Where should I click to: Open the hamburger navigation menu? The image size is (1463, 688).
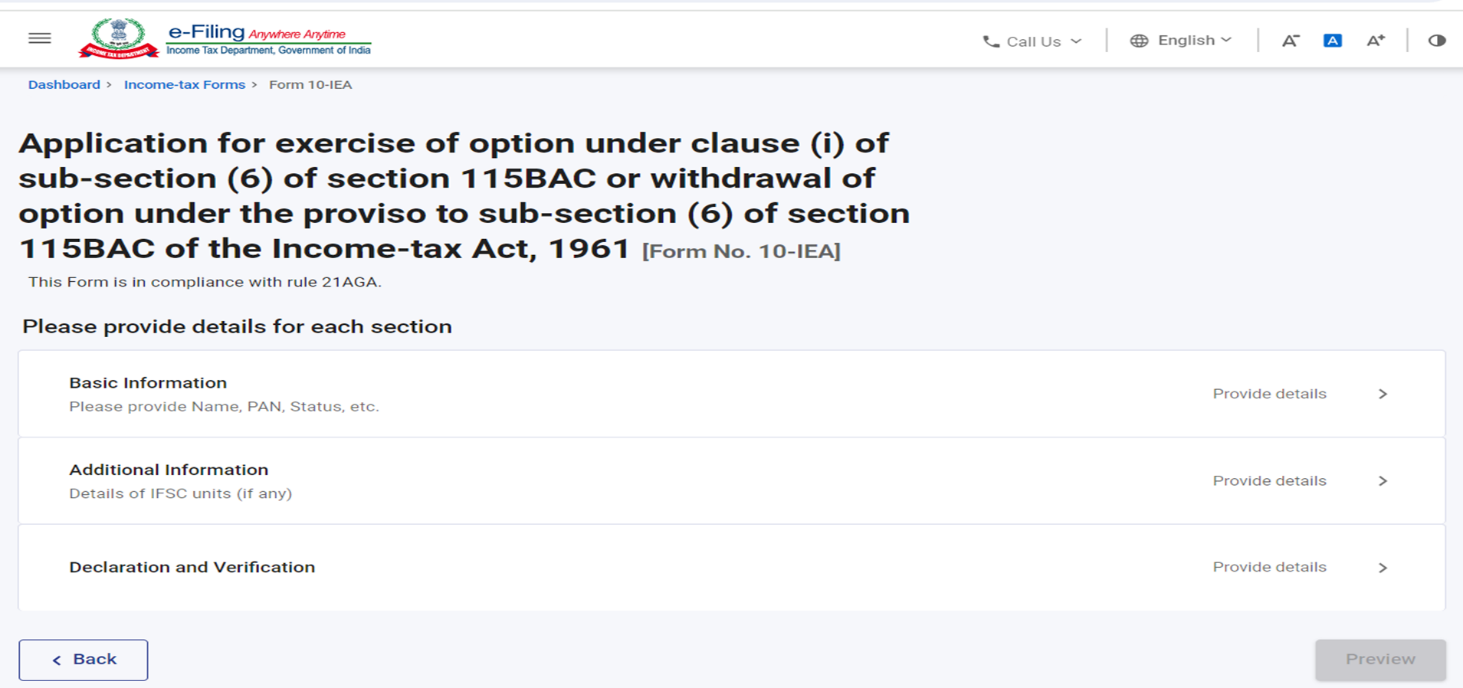[40, 39]
